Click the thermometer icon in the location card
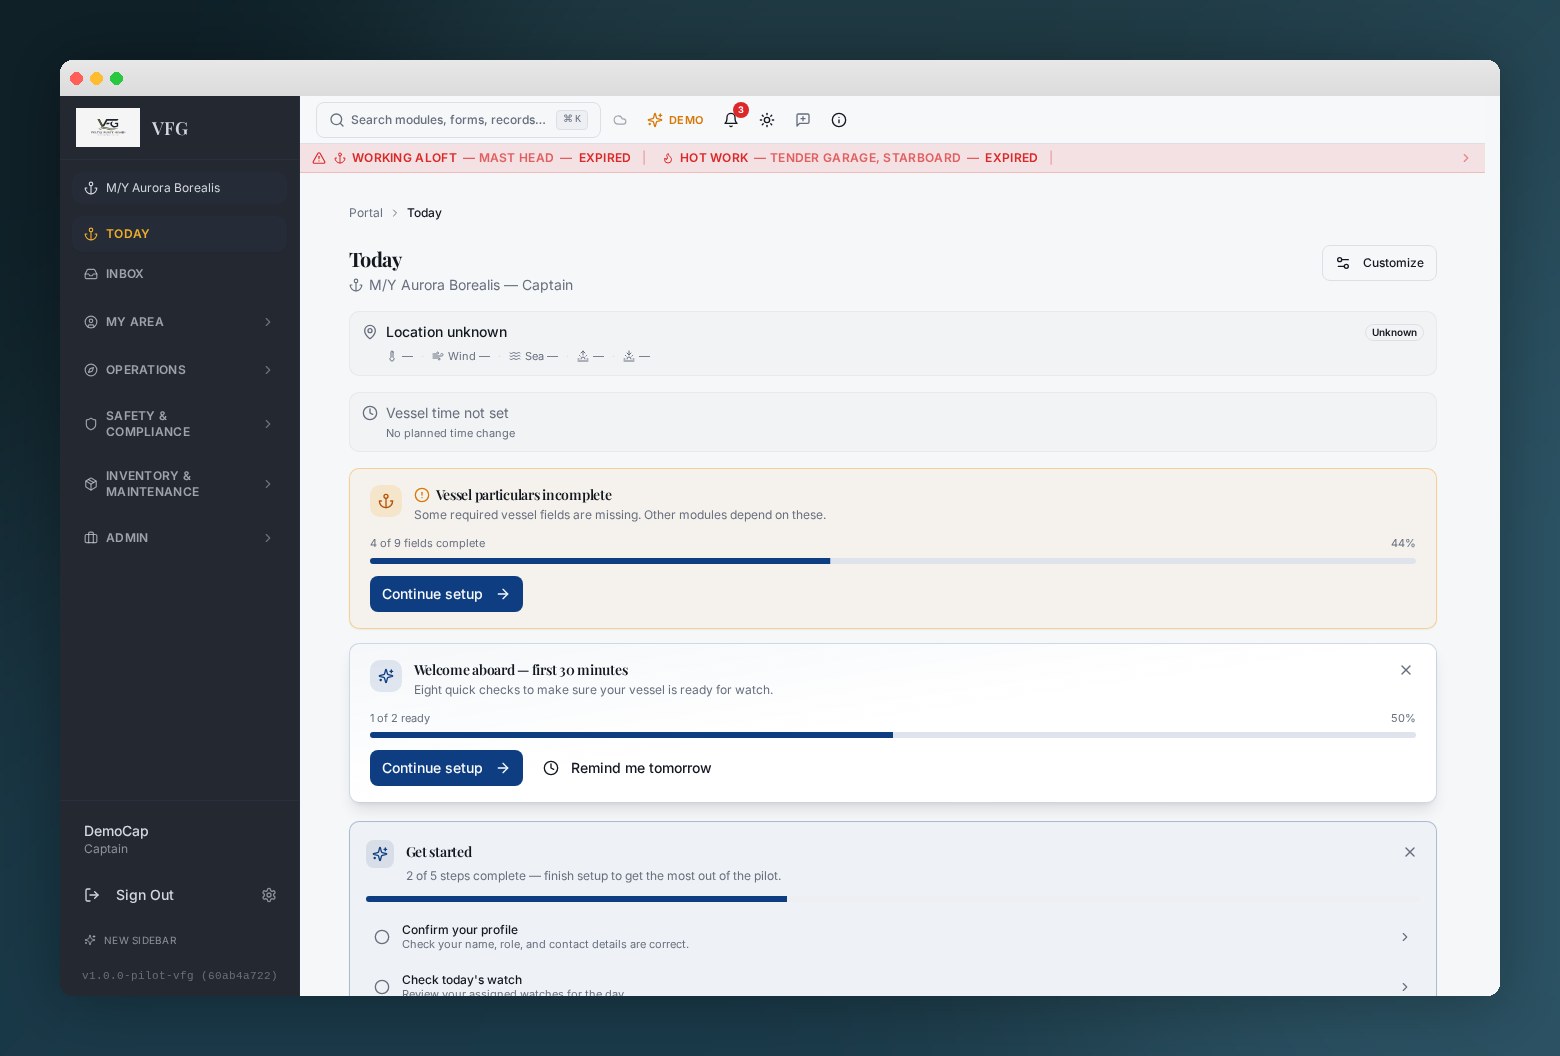 pyautogui.click(x=392, y=356)
